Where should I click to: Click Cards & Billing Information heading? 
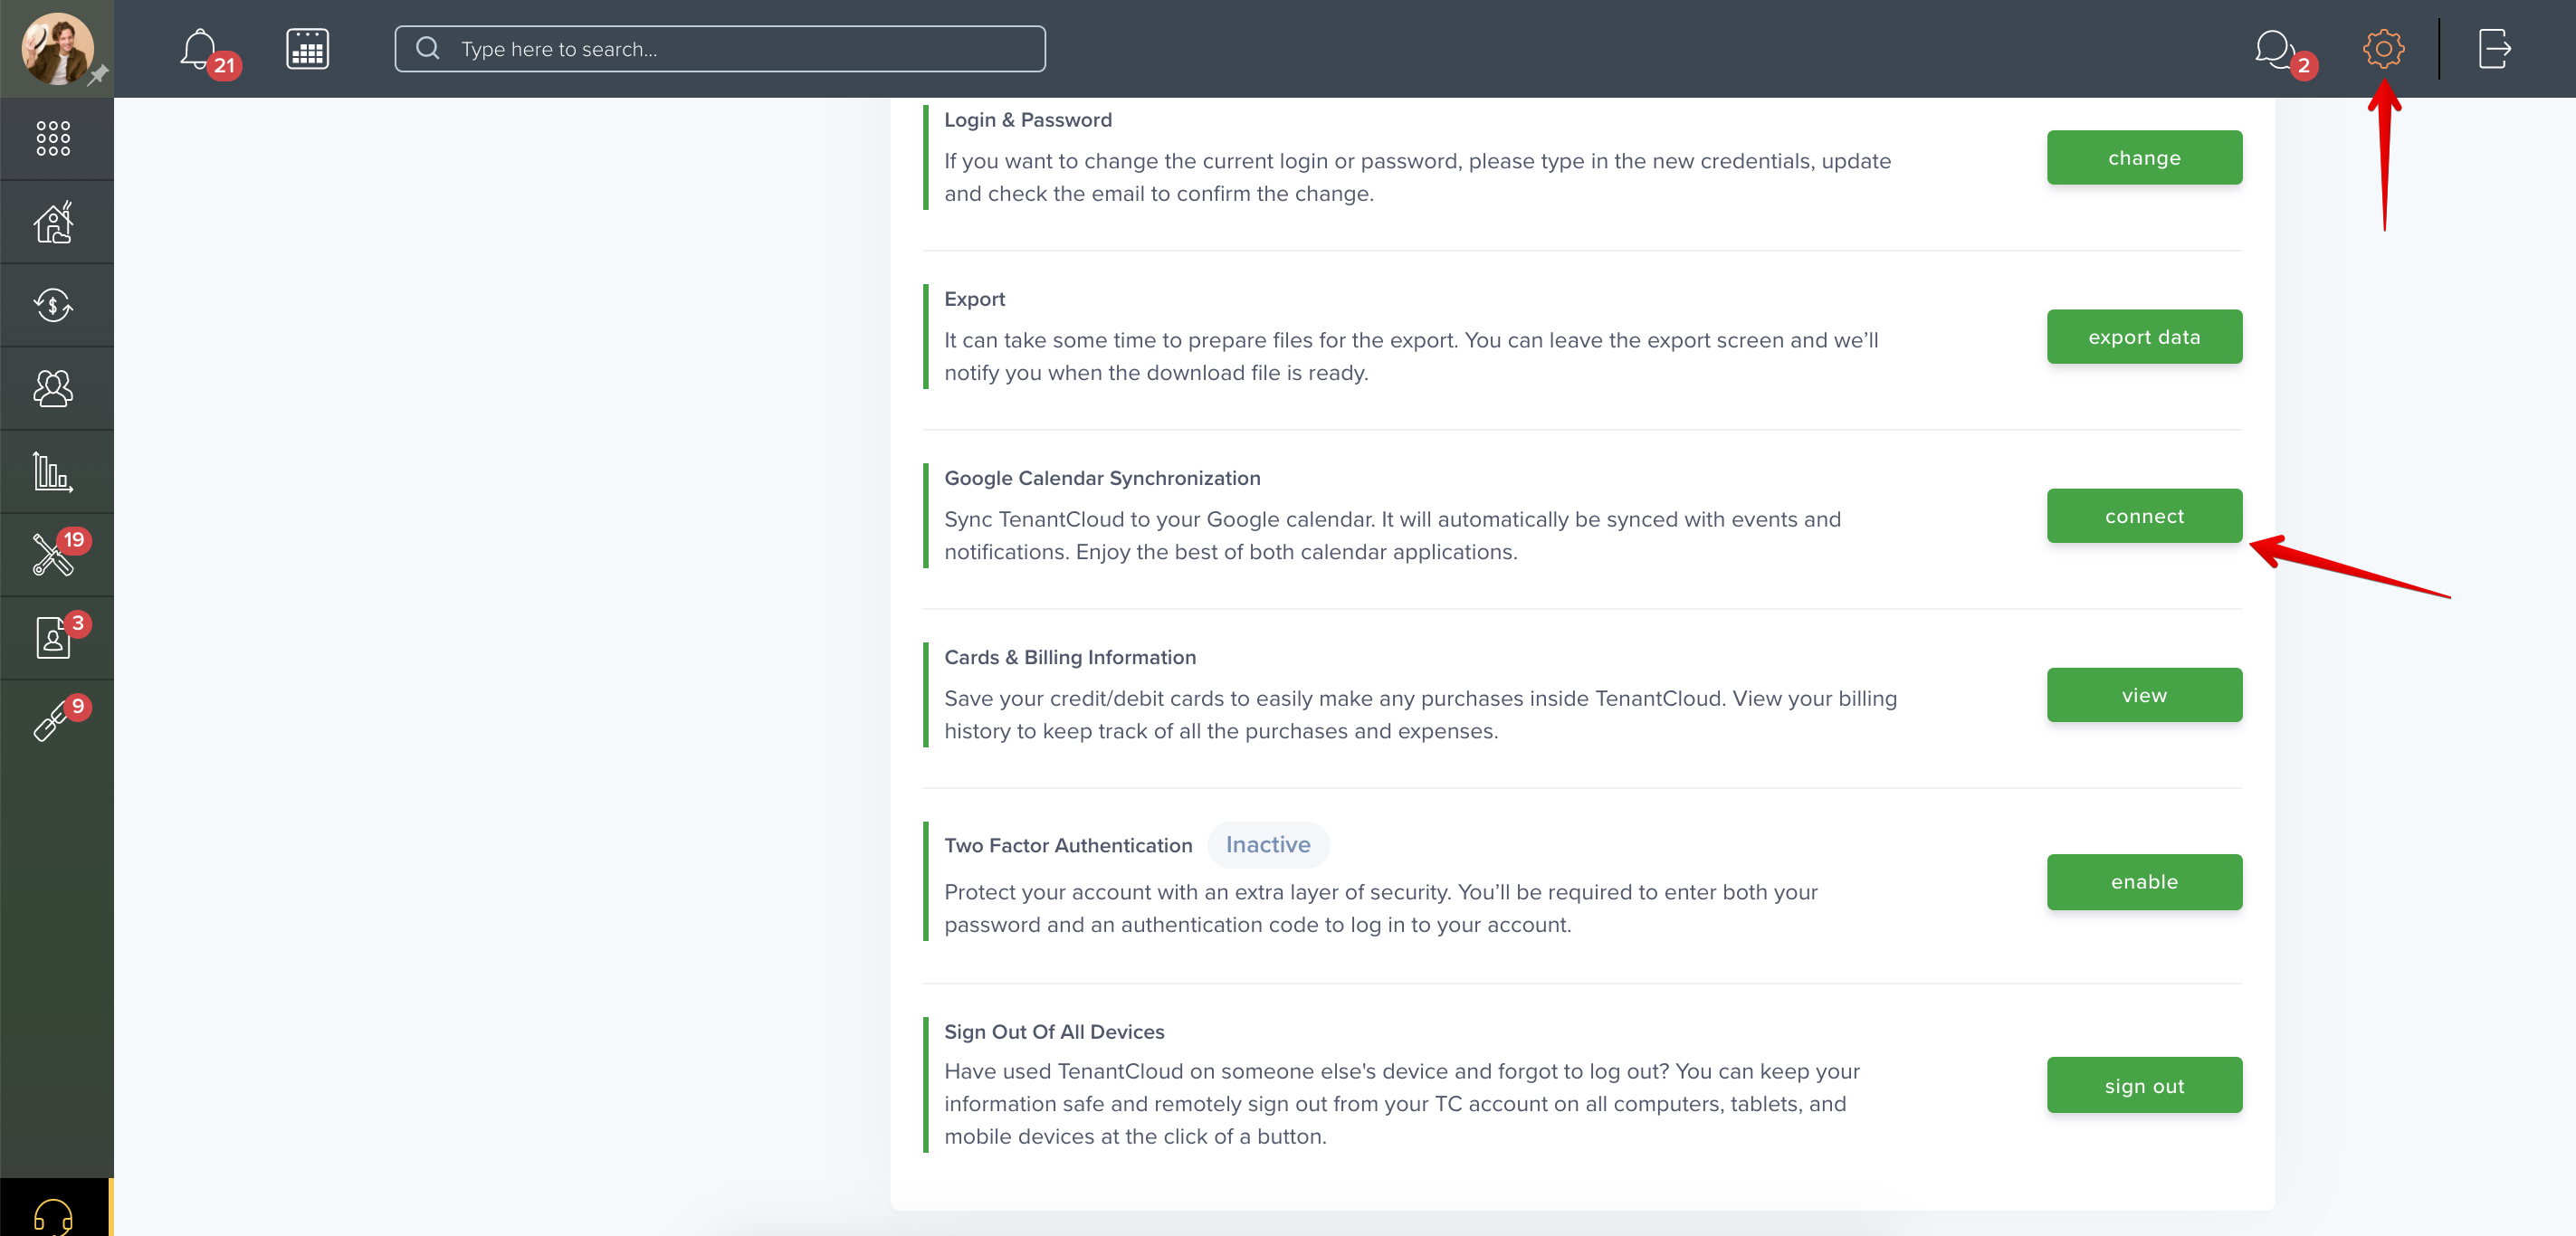(1070, 657)
